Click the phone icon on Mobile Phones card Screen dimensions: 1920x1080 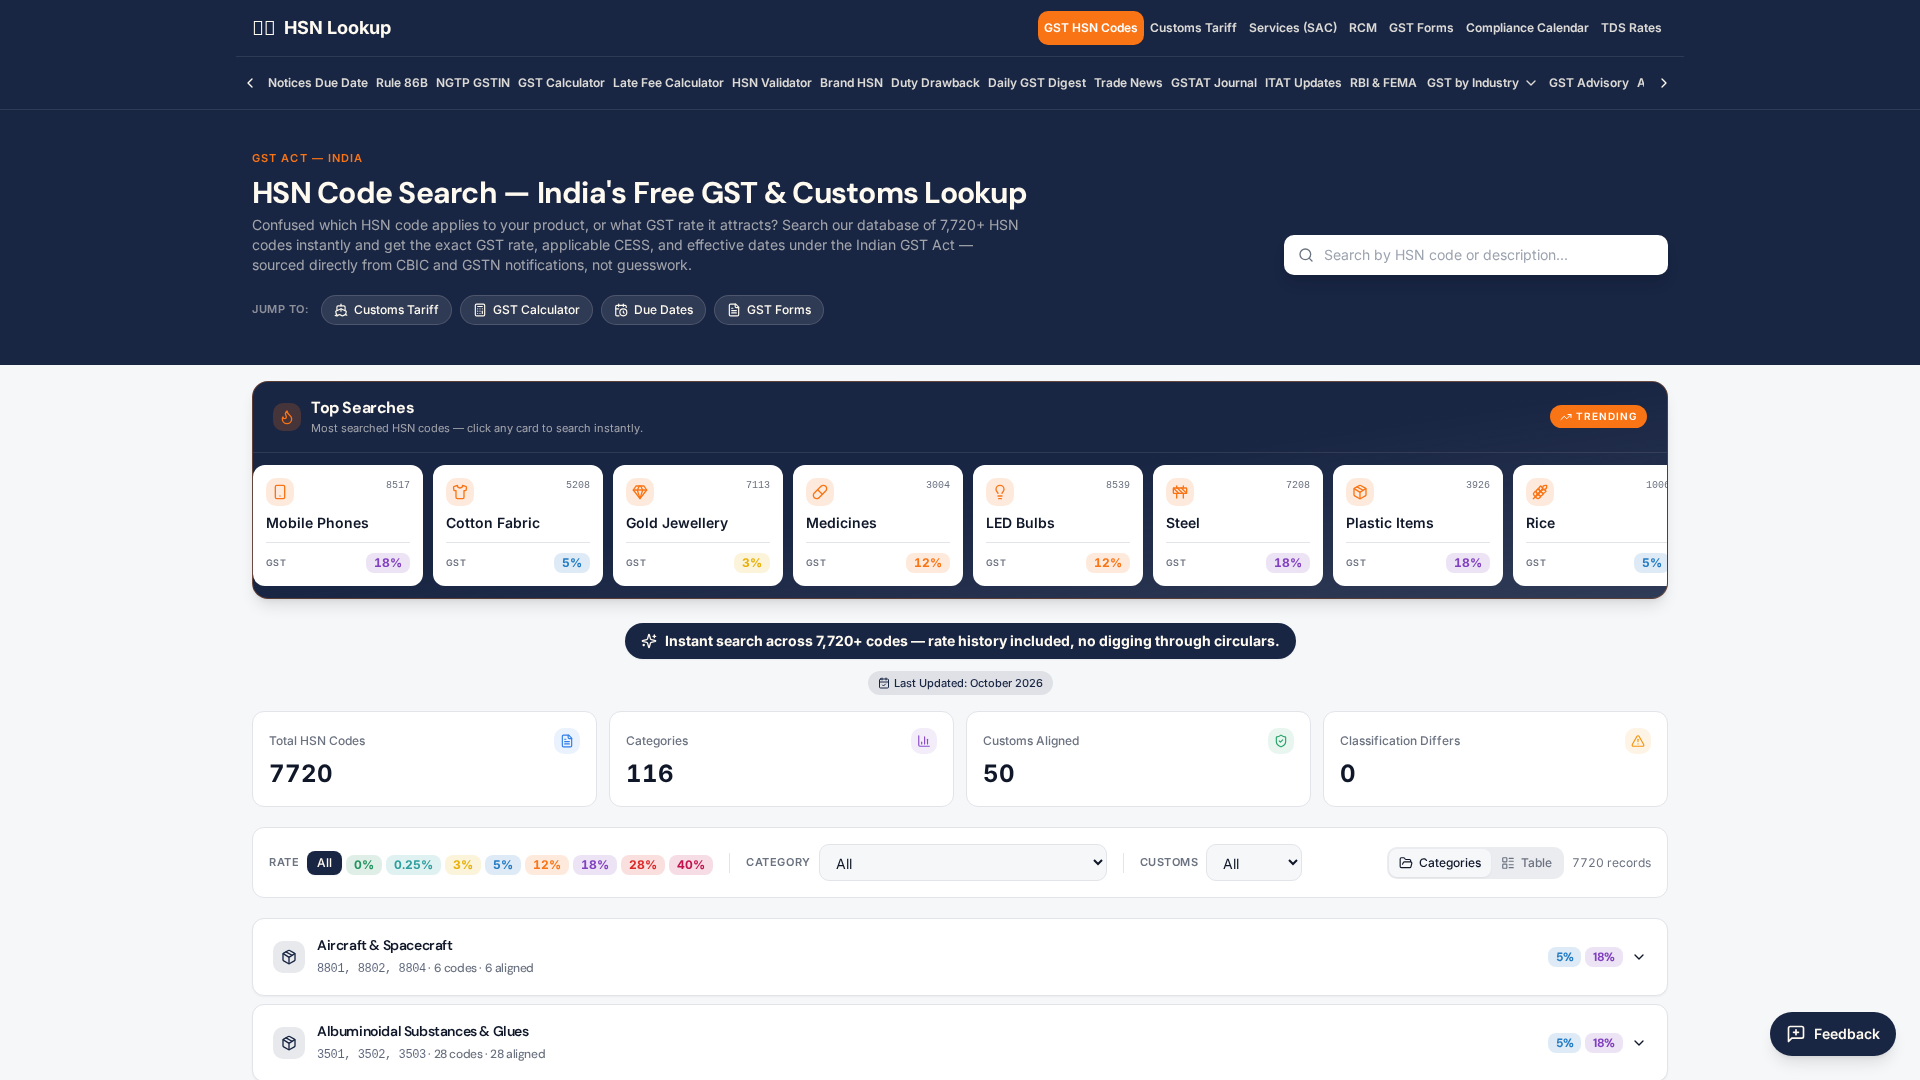click(x=280, y=492)
